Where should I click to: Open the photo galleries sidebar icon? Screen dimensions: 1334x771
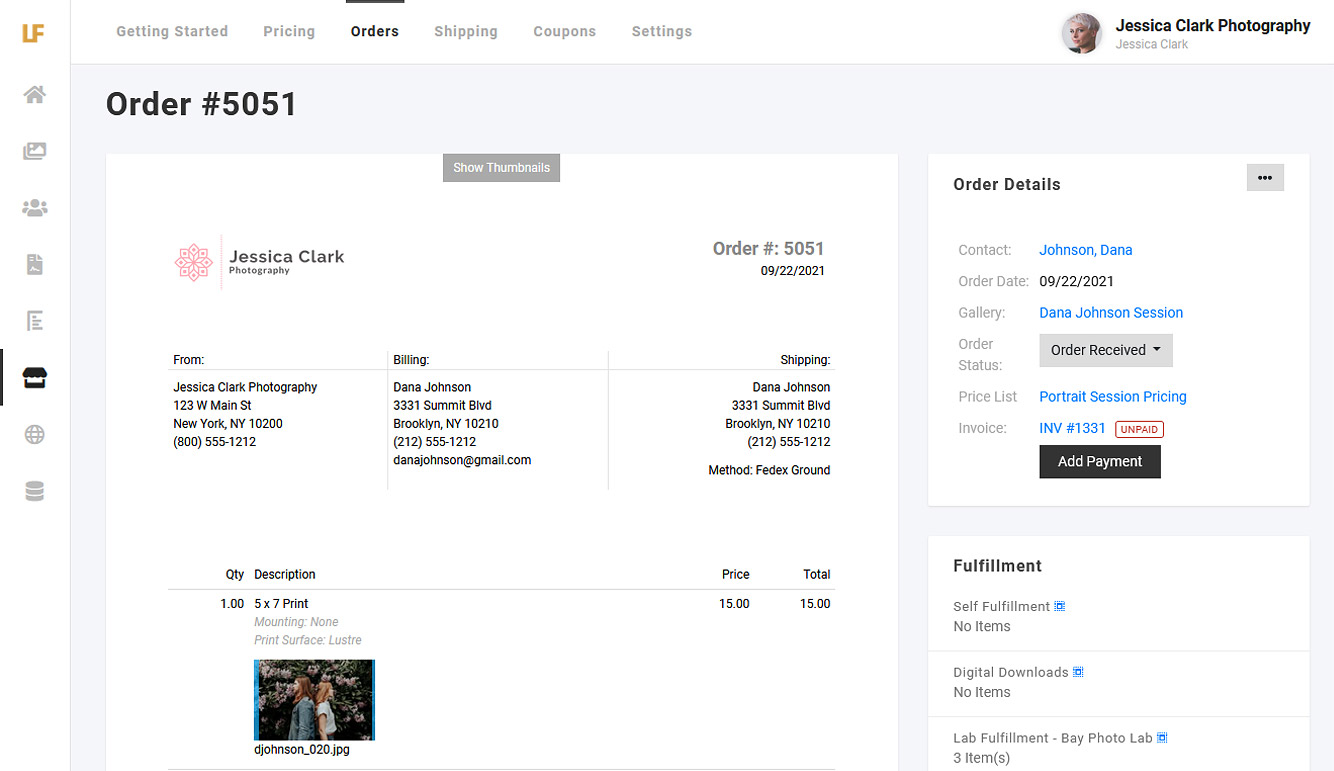[35, 151]
